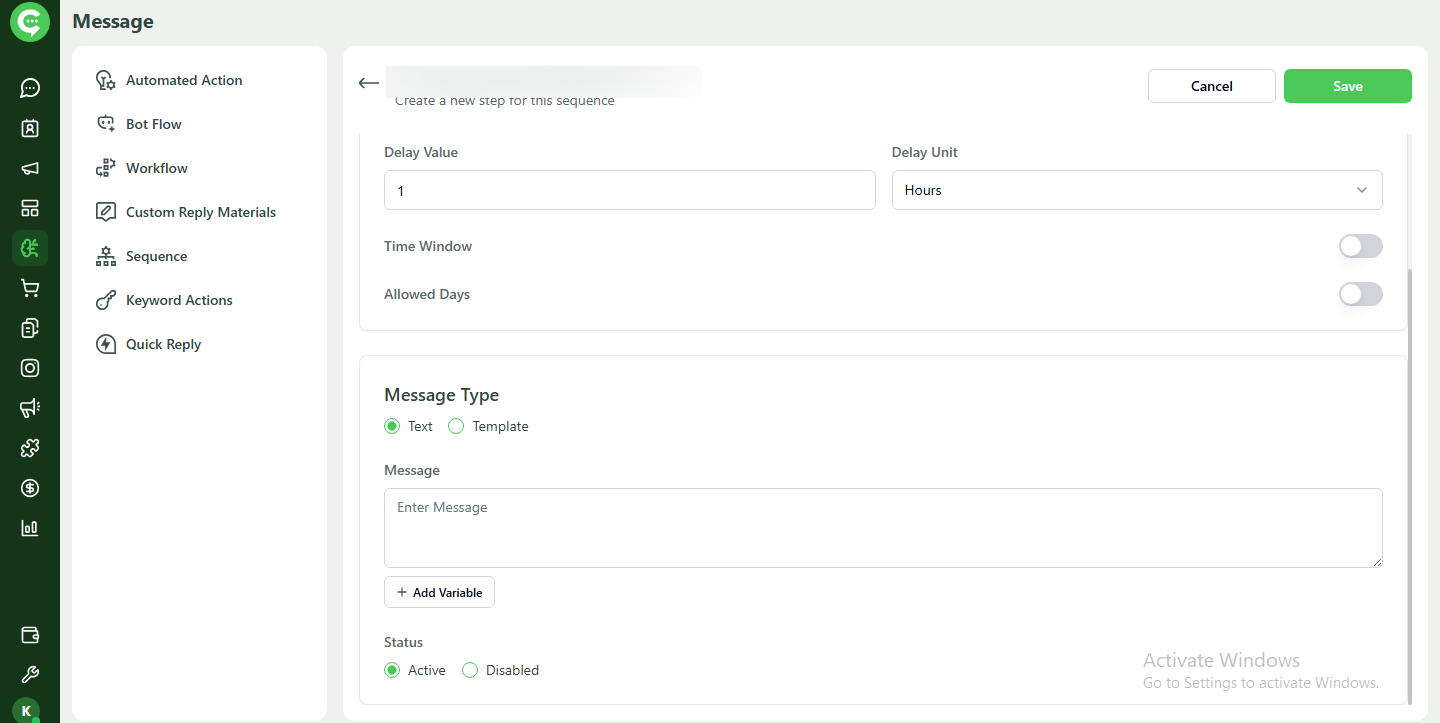1440x723 pixels.
Task: Open the billing dollar icon in the sidebar
Action: [29, 488]
